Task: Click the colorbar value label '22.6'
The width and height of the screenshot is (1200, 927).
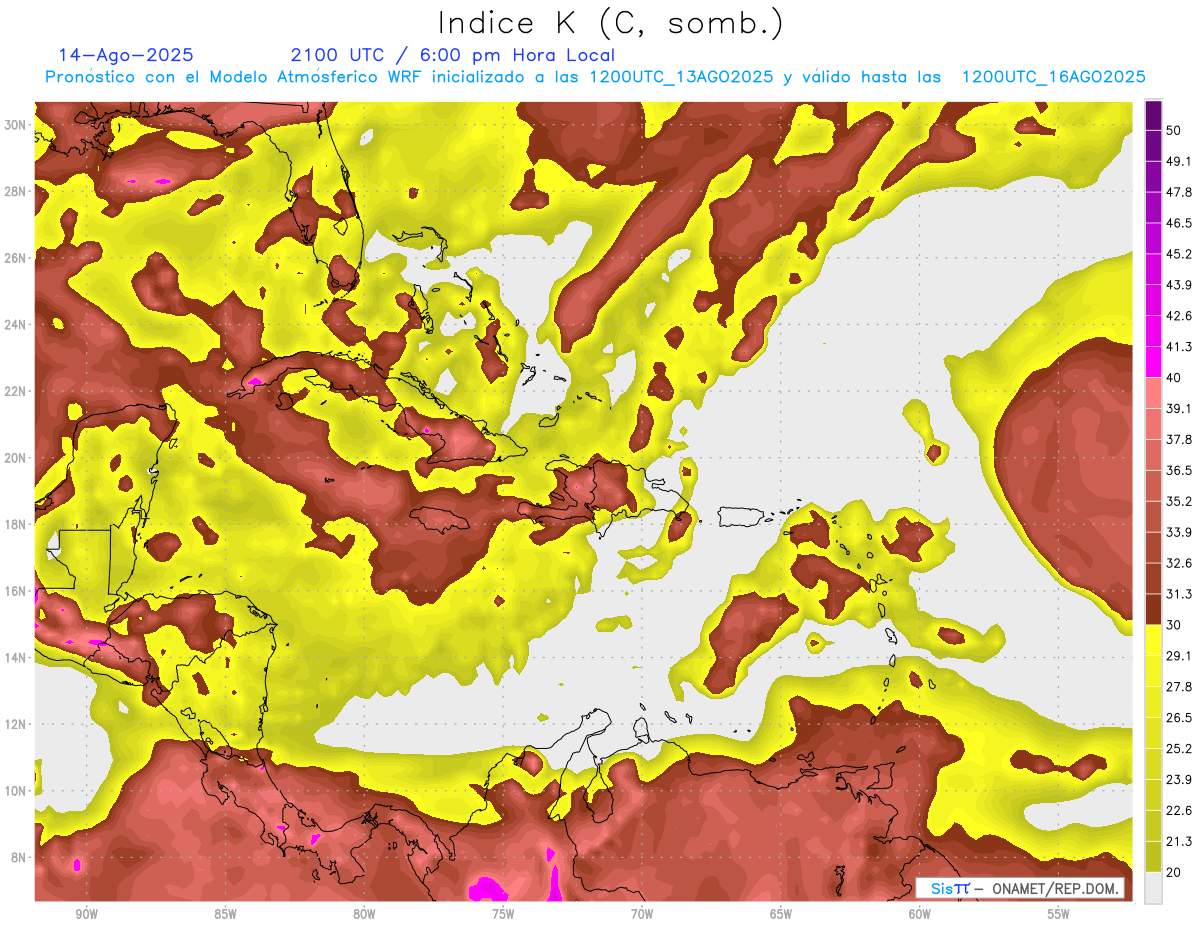Action: (x=1178, y=811)
